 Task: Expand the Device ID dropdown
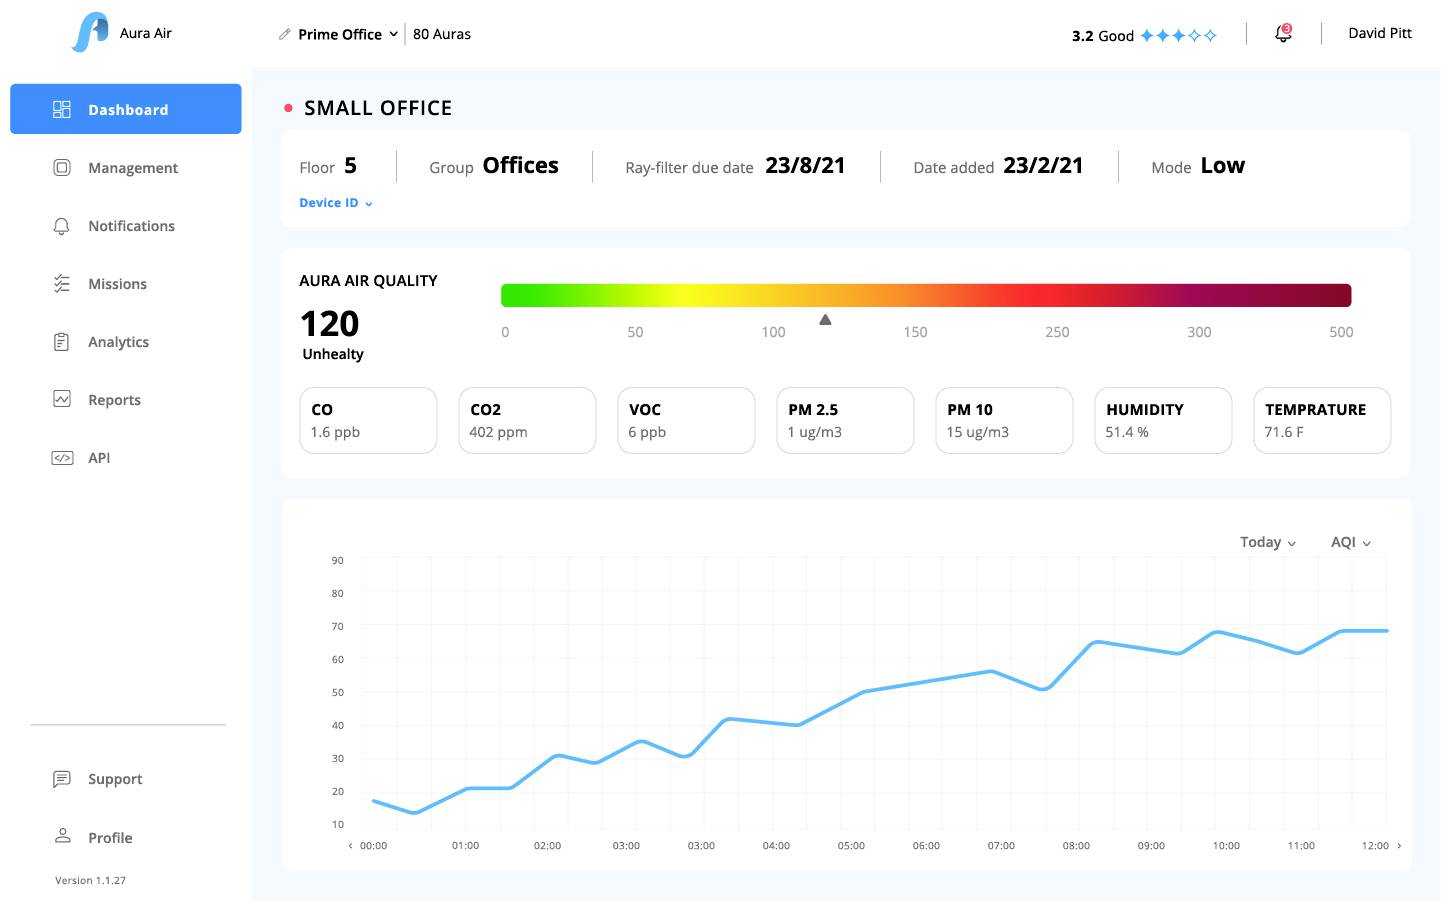tap(336, 203)
